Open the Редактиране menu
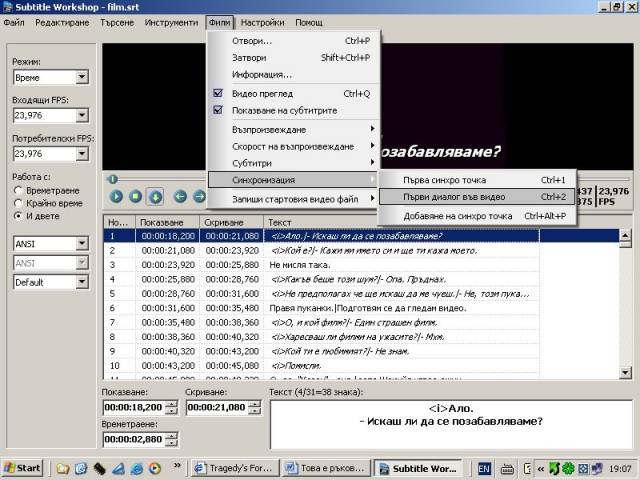Screen dimensions: 640x480 click(x=62, y=22)
